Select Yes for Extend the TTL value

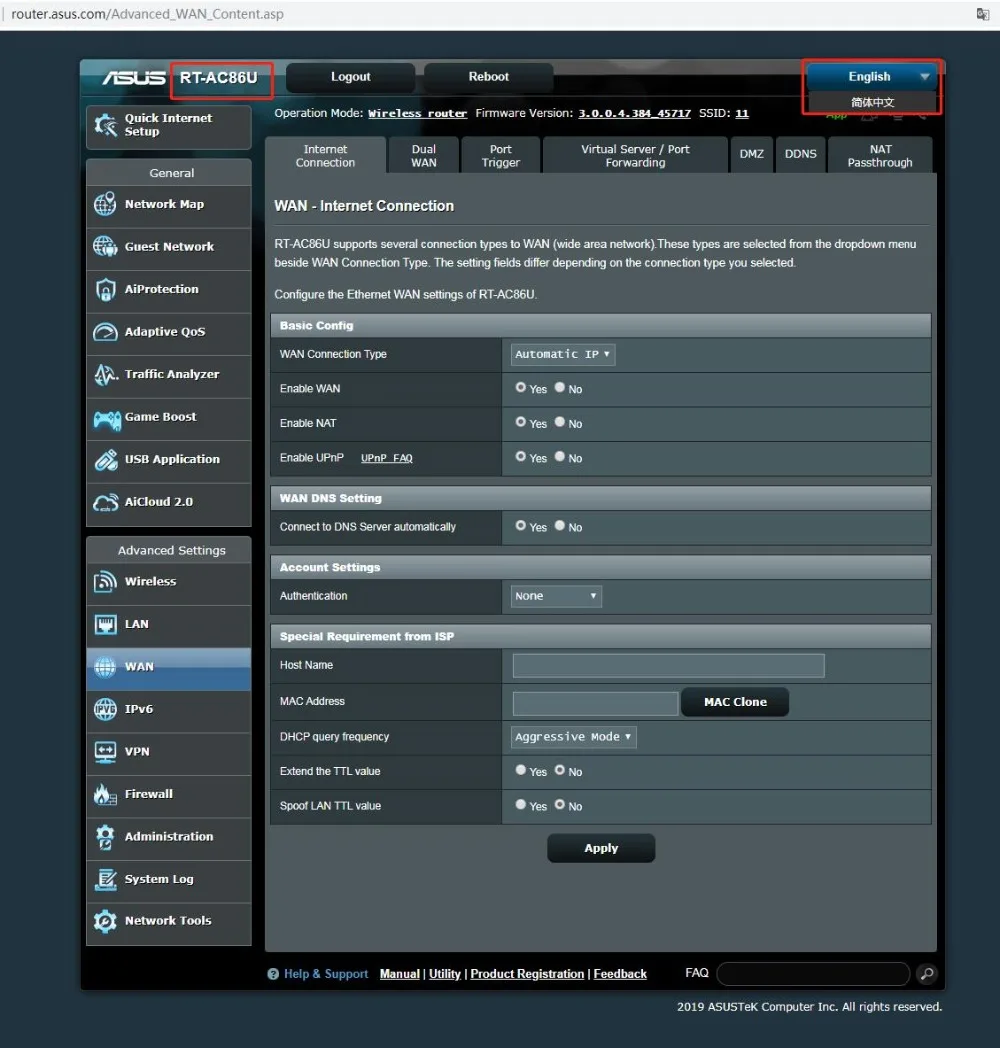[521, 771]
